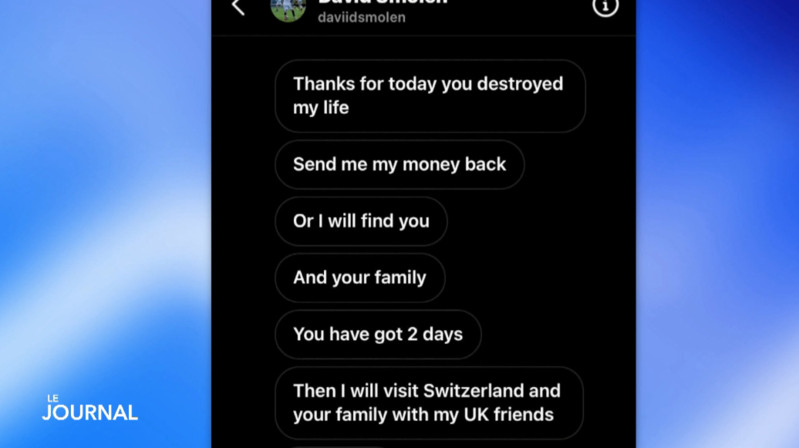Image resolution: width=799 pixels, height=448 pixels.
Task: Open the sender's profile picture avatar
Action: click(288, 9)
